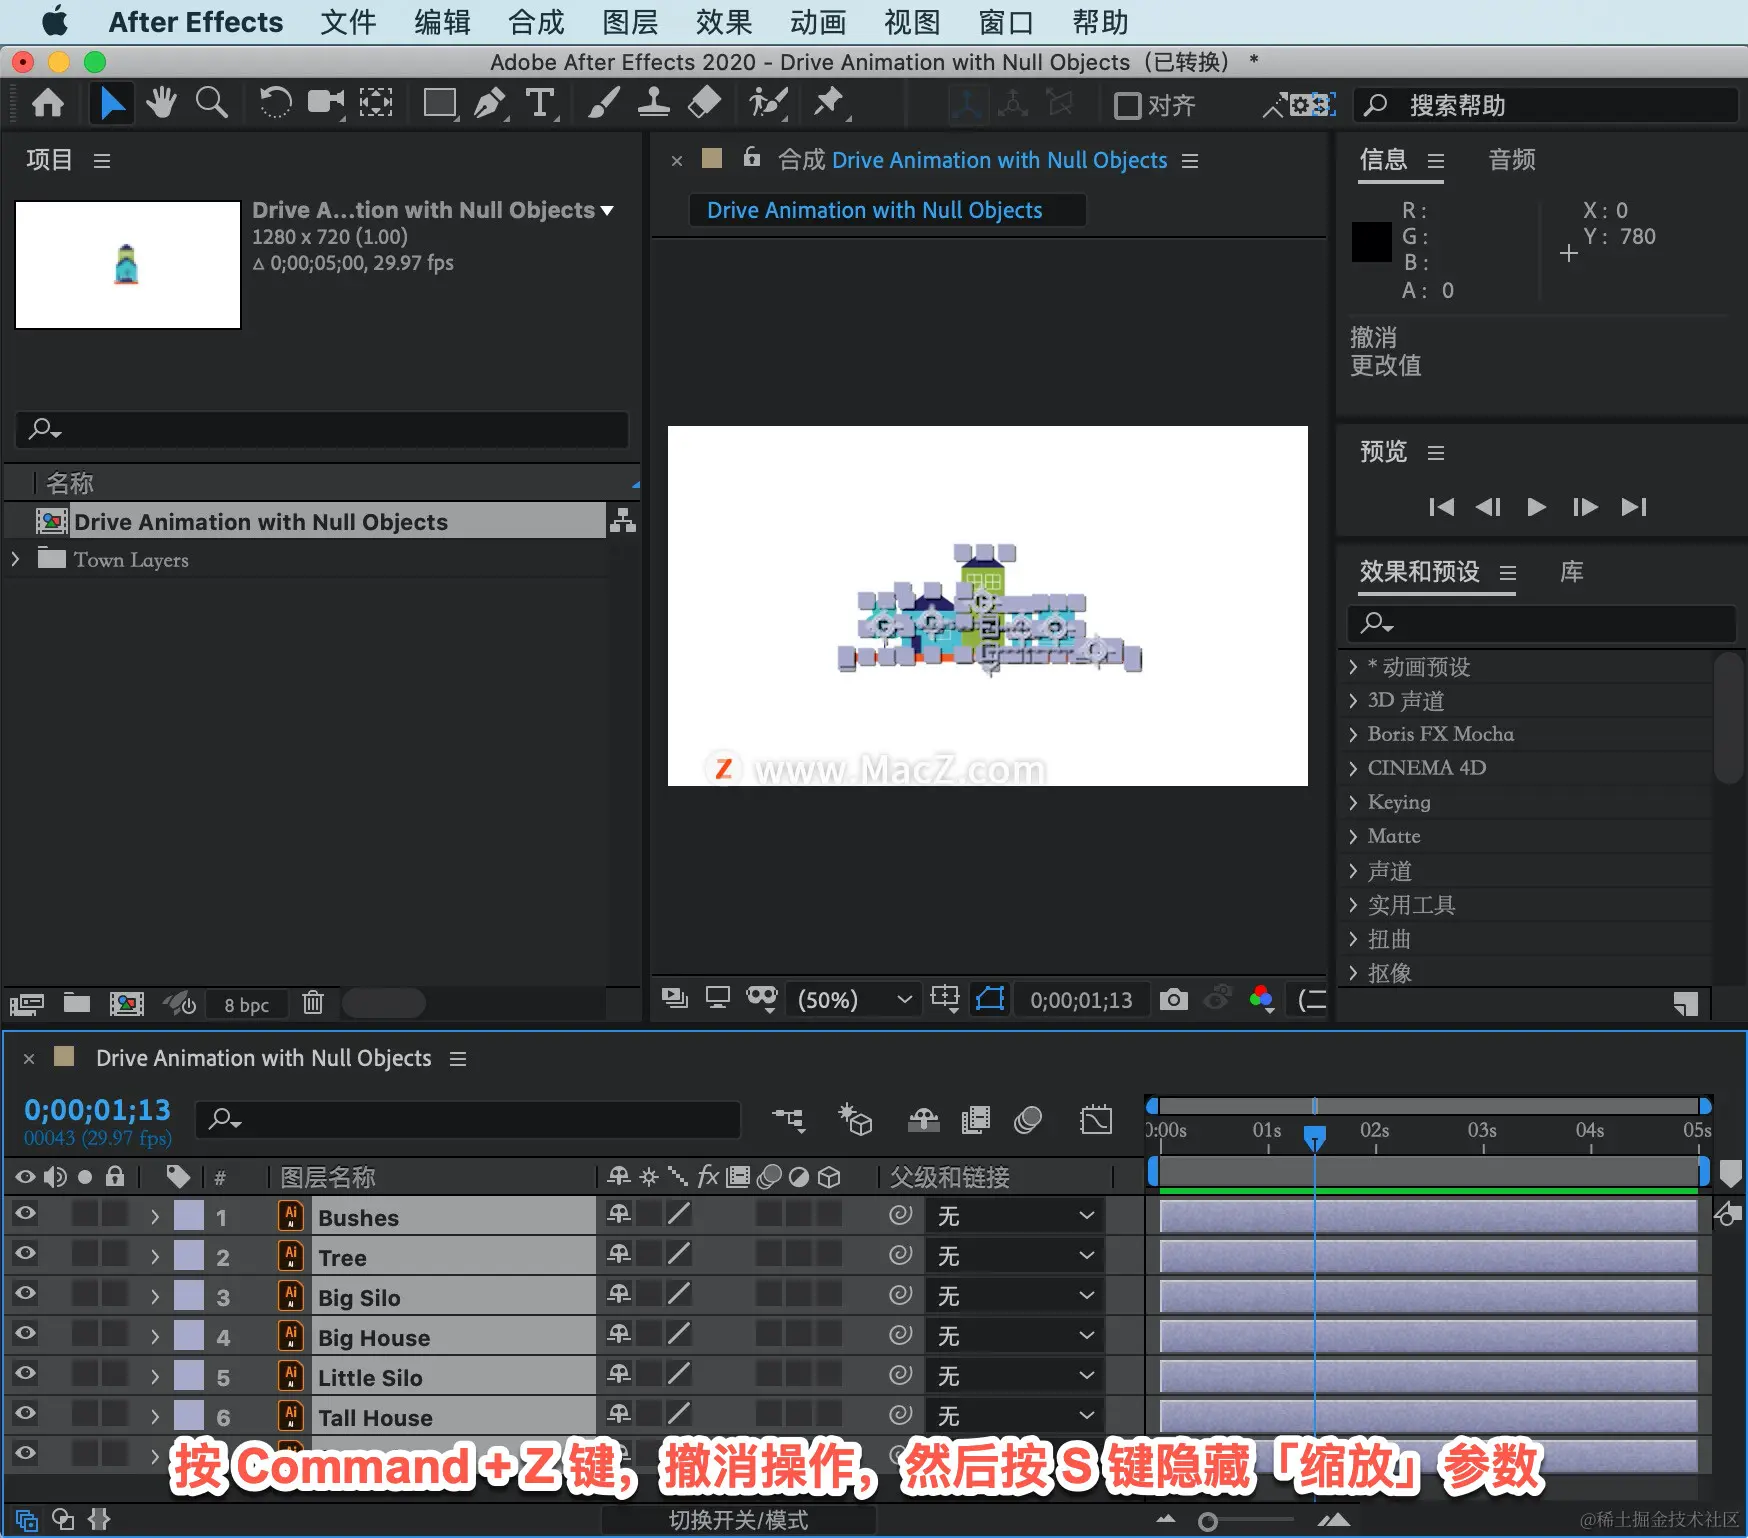Click the 搜索帮助 search field

[1546, 105]
